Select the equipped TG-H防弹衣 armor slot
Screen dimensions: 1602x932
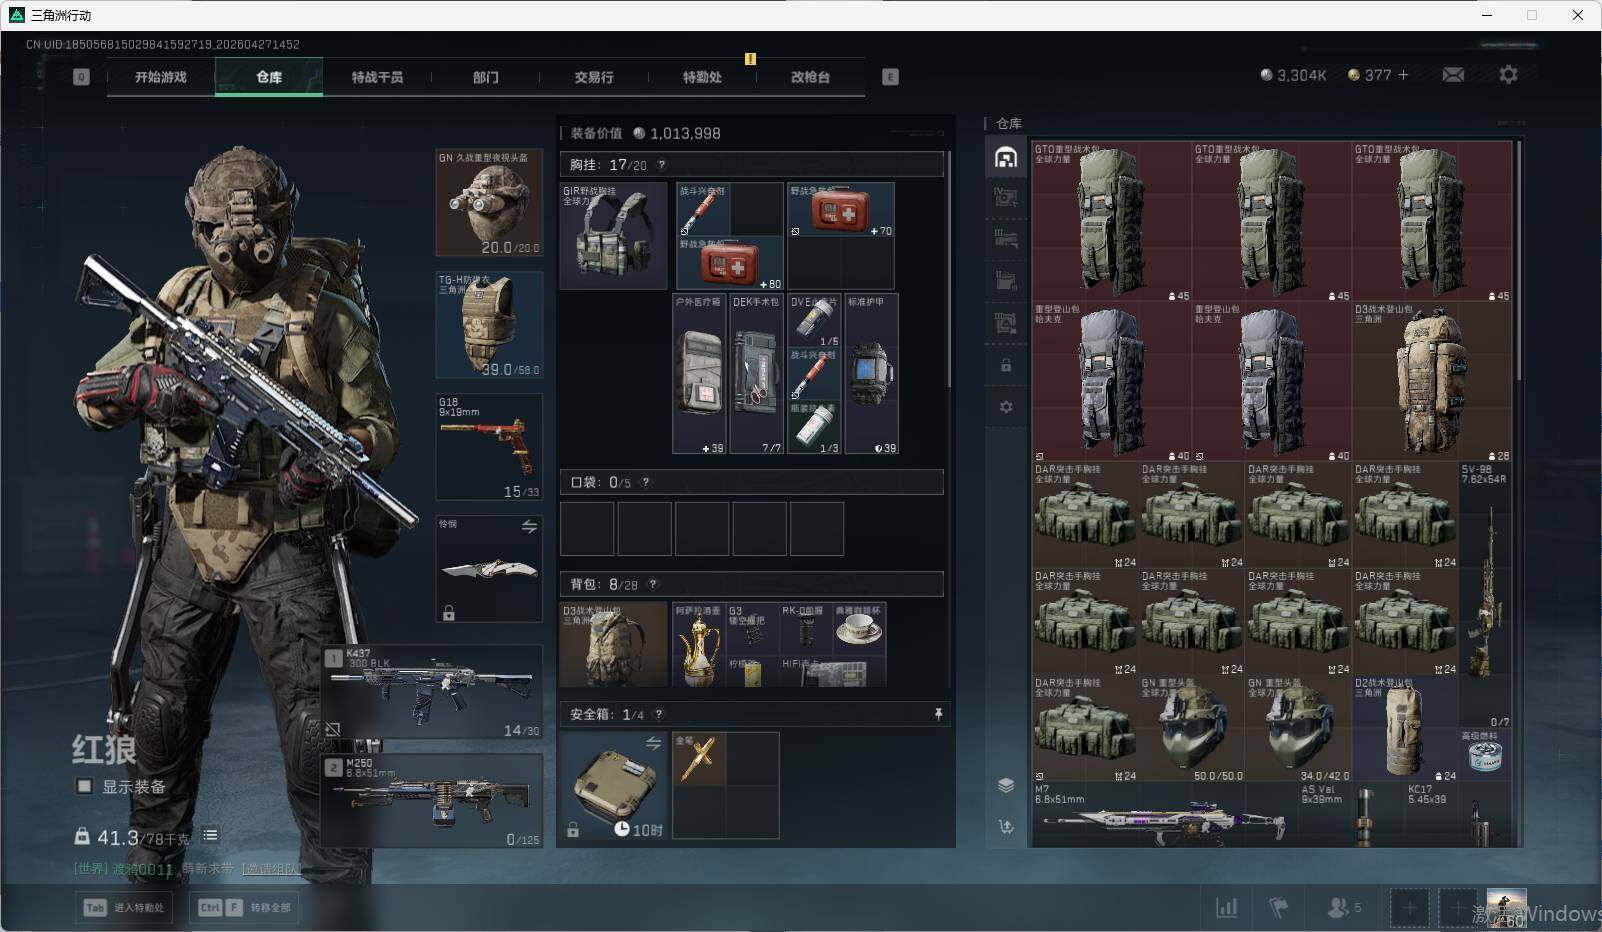pos(489,325)
